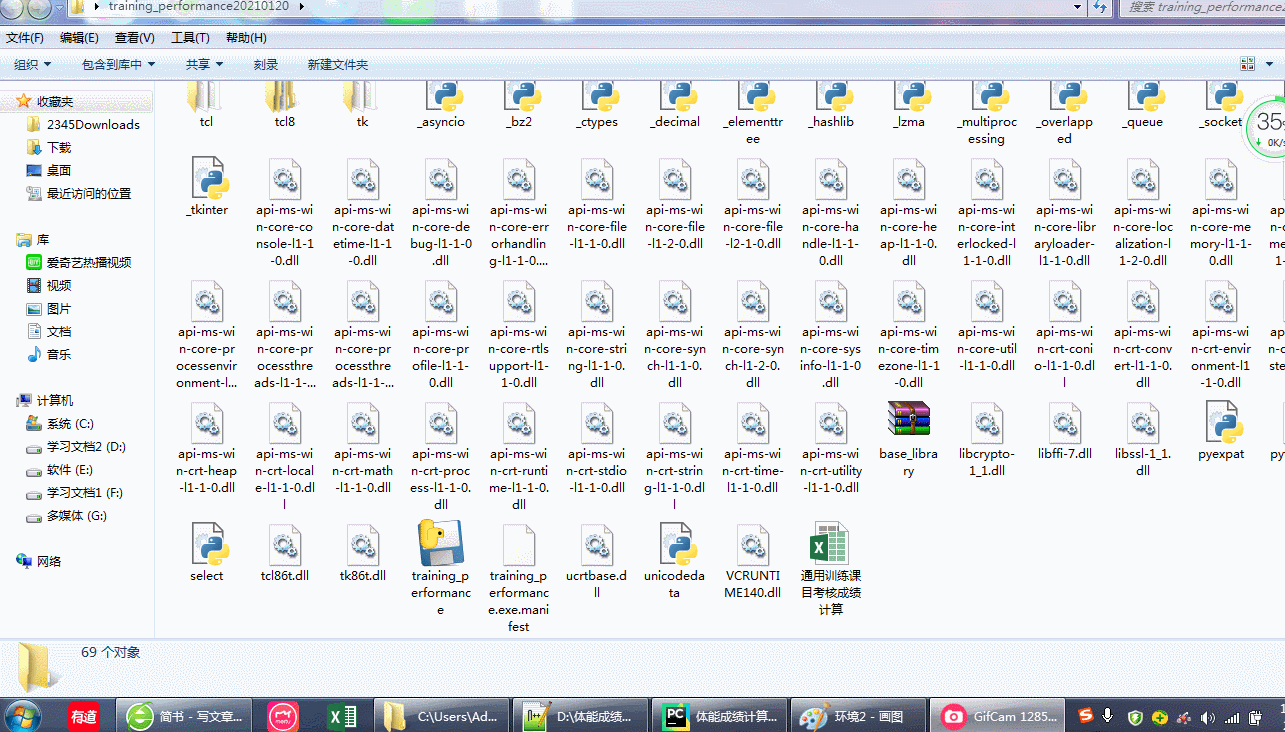Select the select Python file
Viewport: 1285px width, 732px height.
[207, 553]
